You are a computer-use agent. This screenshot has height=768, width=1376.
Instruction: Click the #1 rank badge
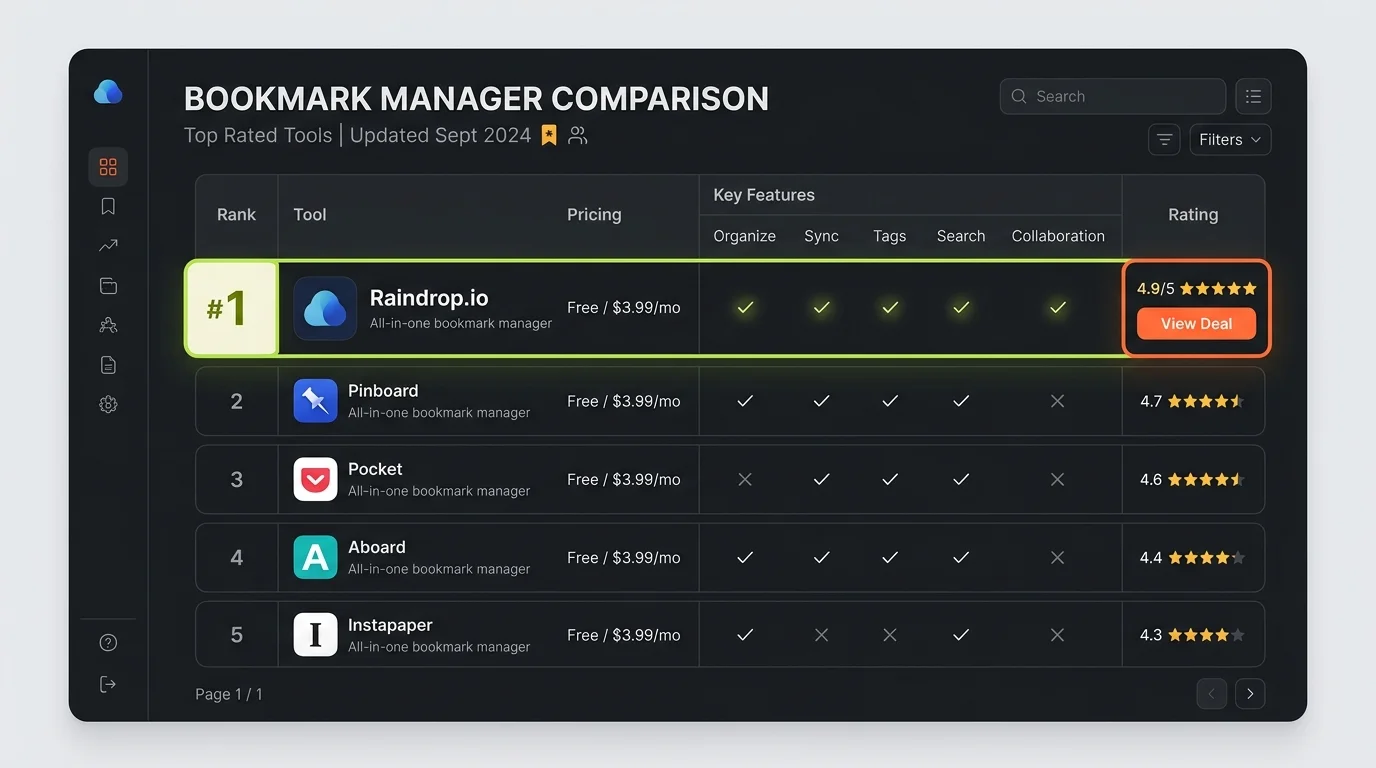point(231,308)
